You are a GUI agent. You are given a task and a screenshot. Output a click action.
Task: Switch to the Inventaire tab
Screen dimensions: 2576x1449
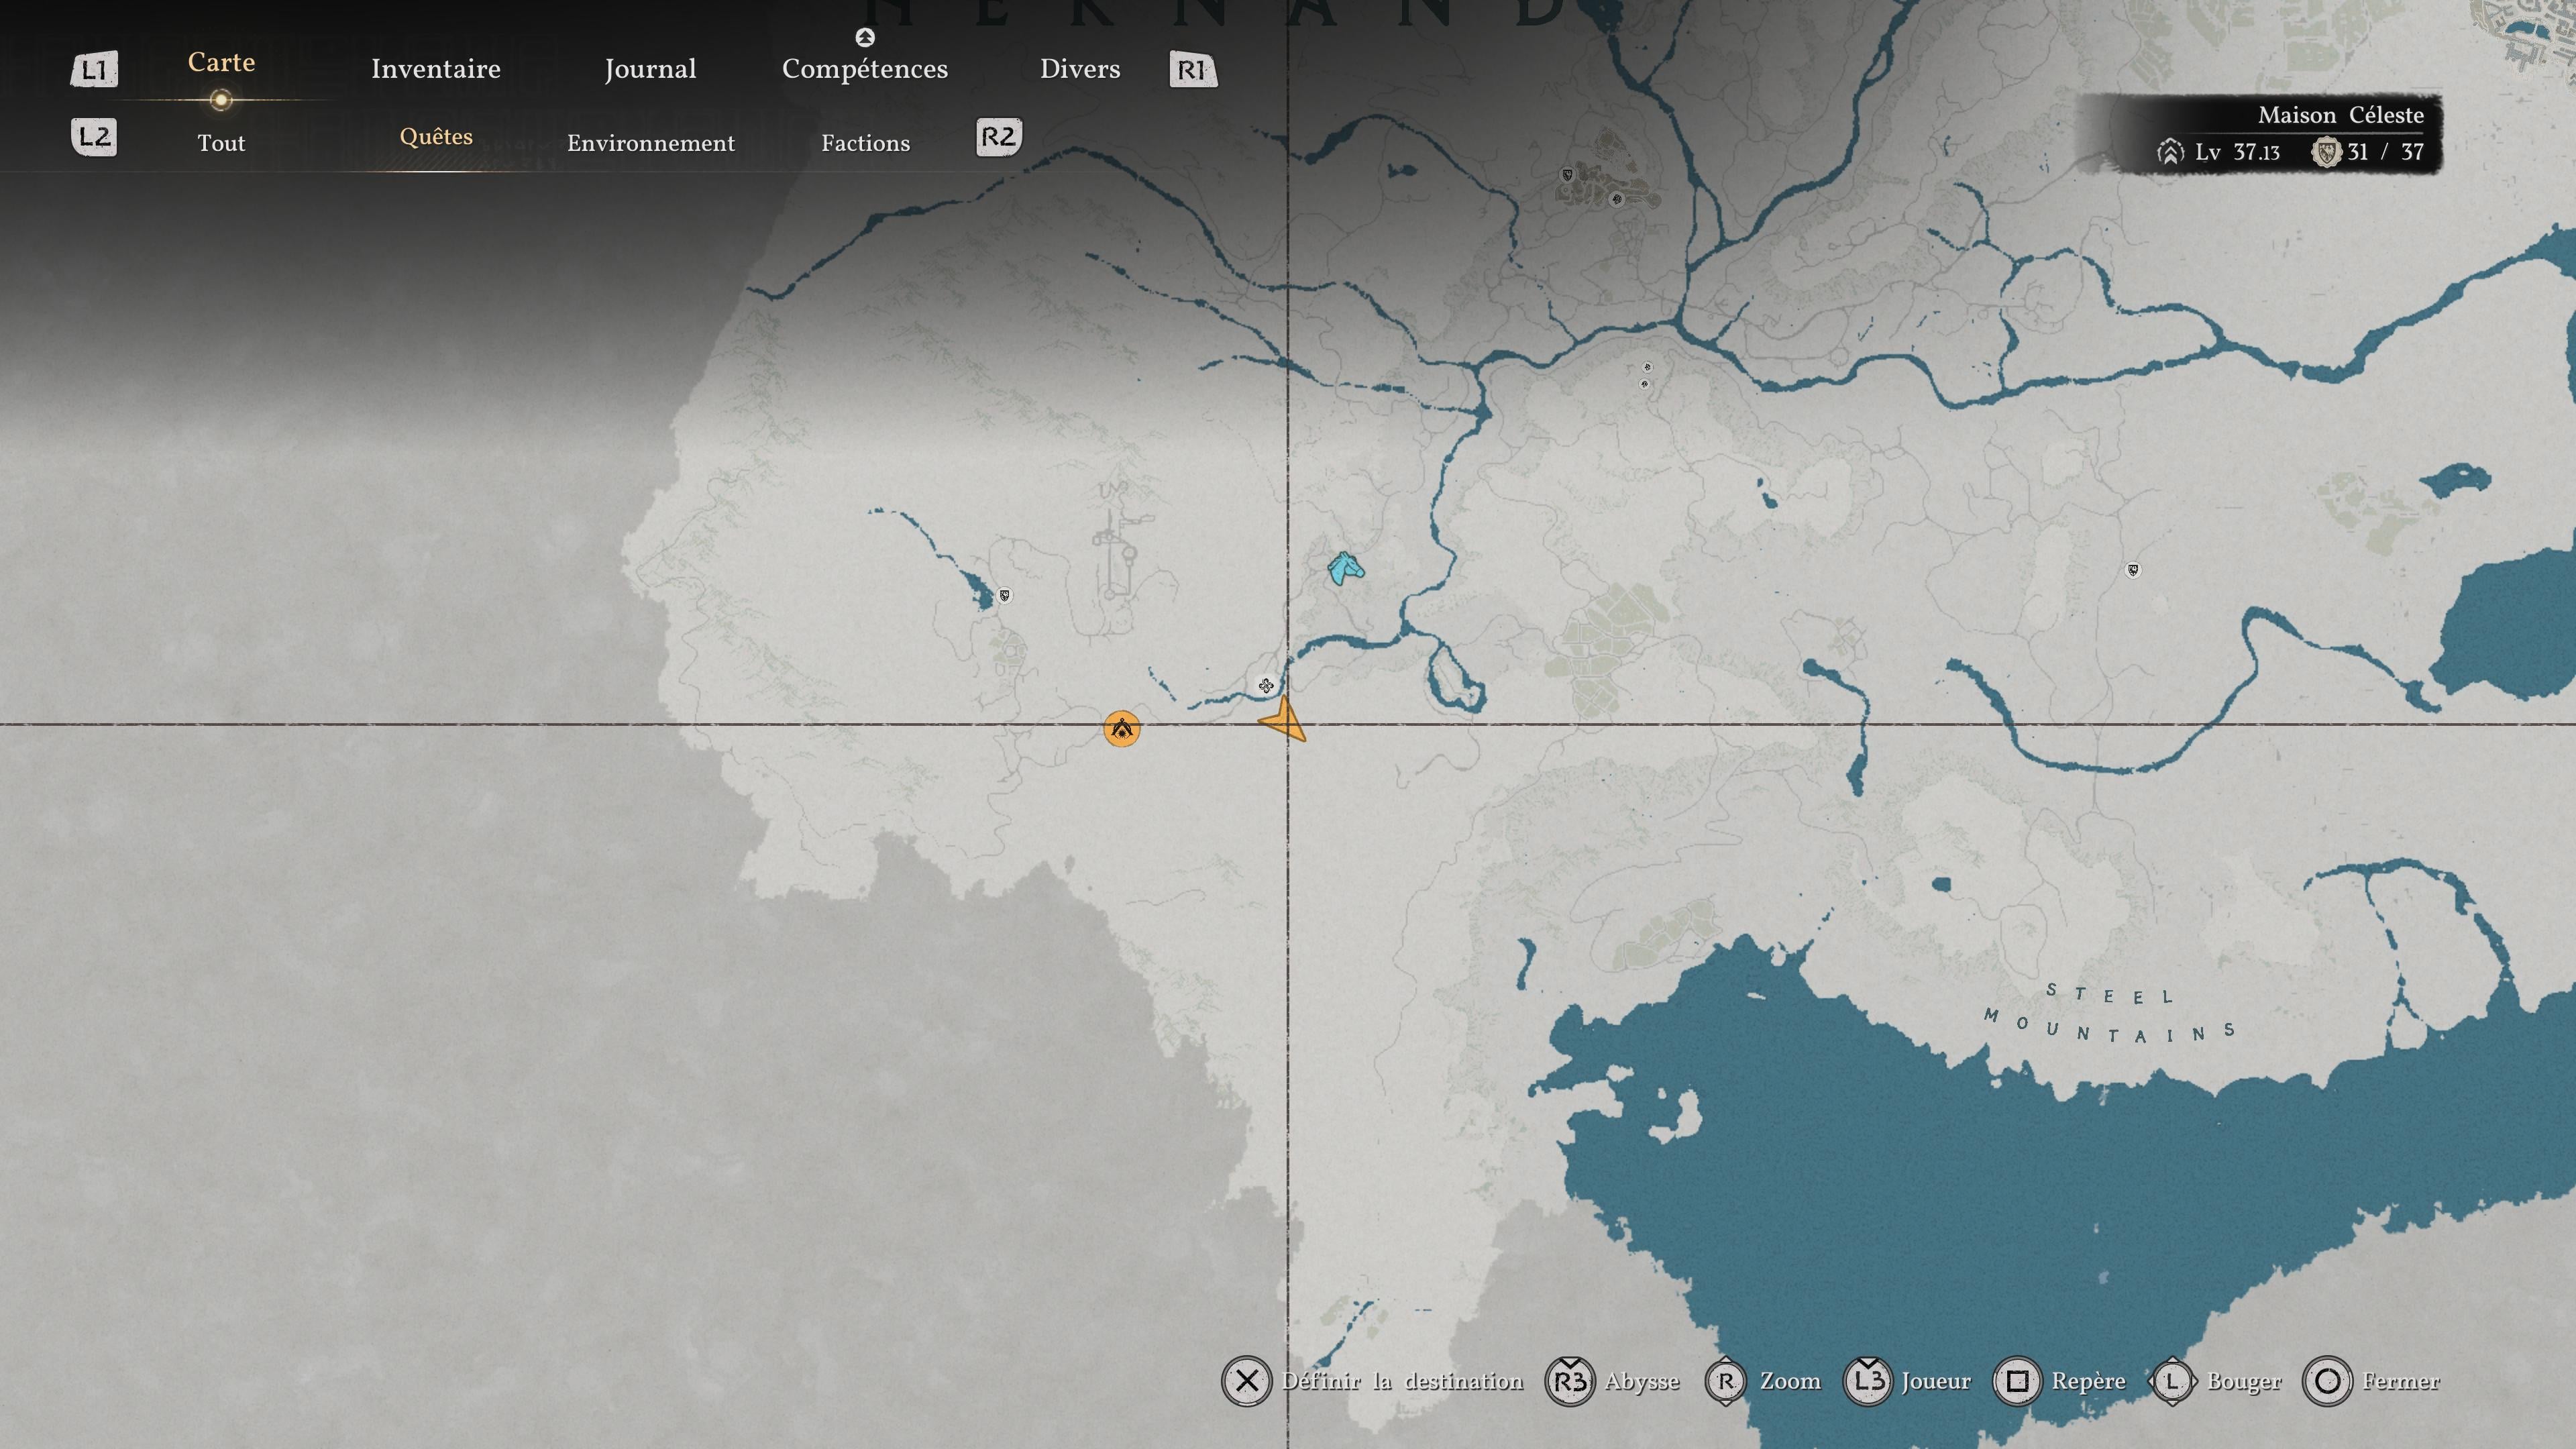(436, 69)
